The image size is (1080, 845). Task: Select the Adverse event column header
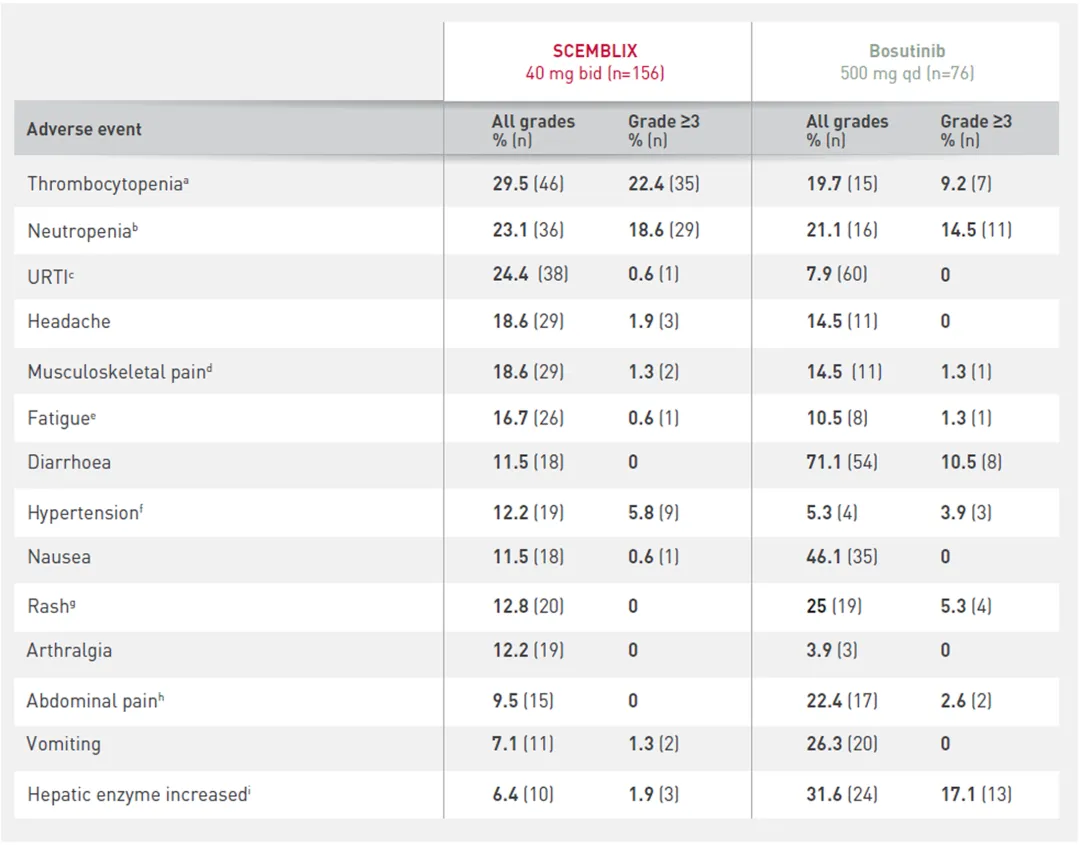[84, 129]
